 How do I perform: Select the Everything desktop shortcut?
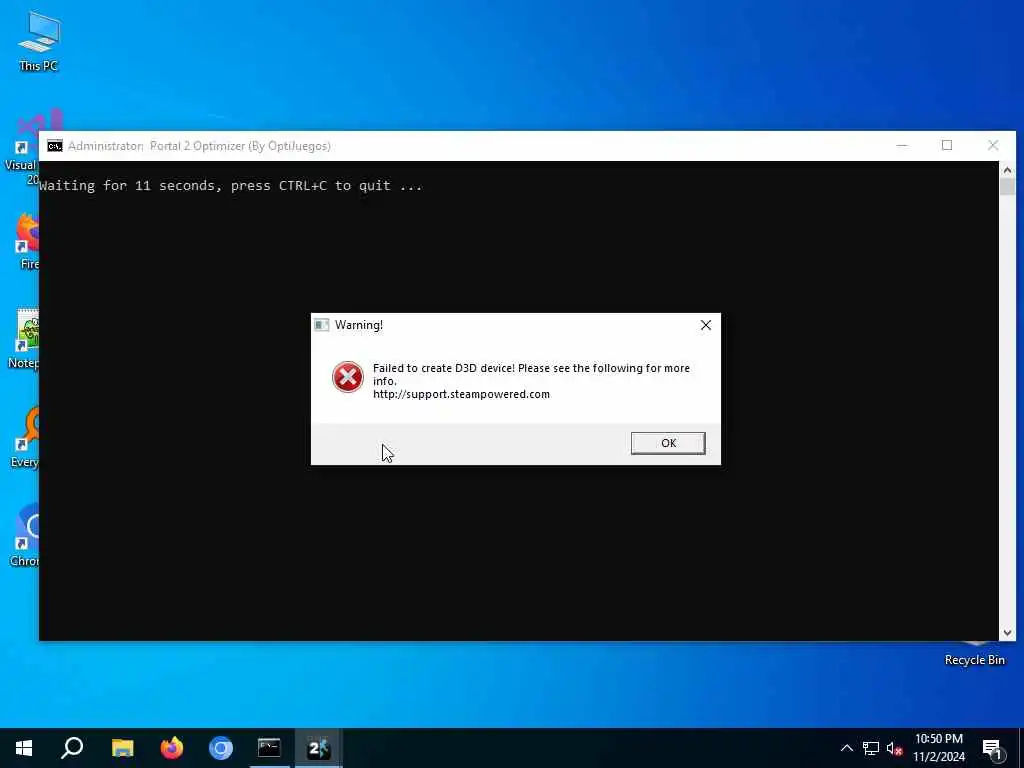(x=25, y=438)
